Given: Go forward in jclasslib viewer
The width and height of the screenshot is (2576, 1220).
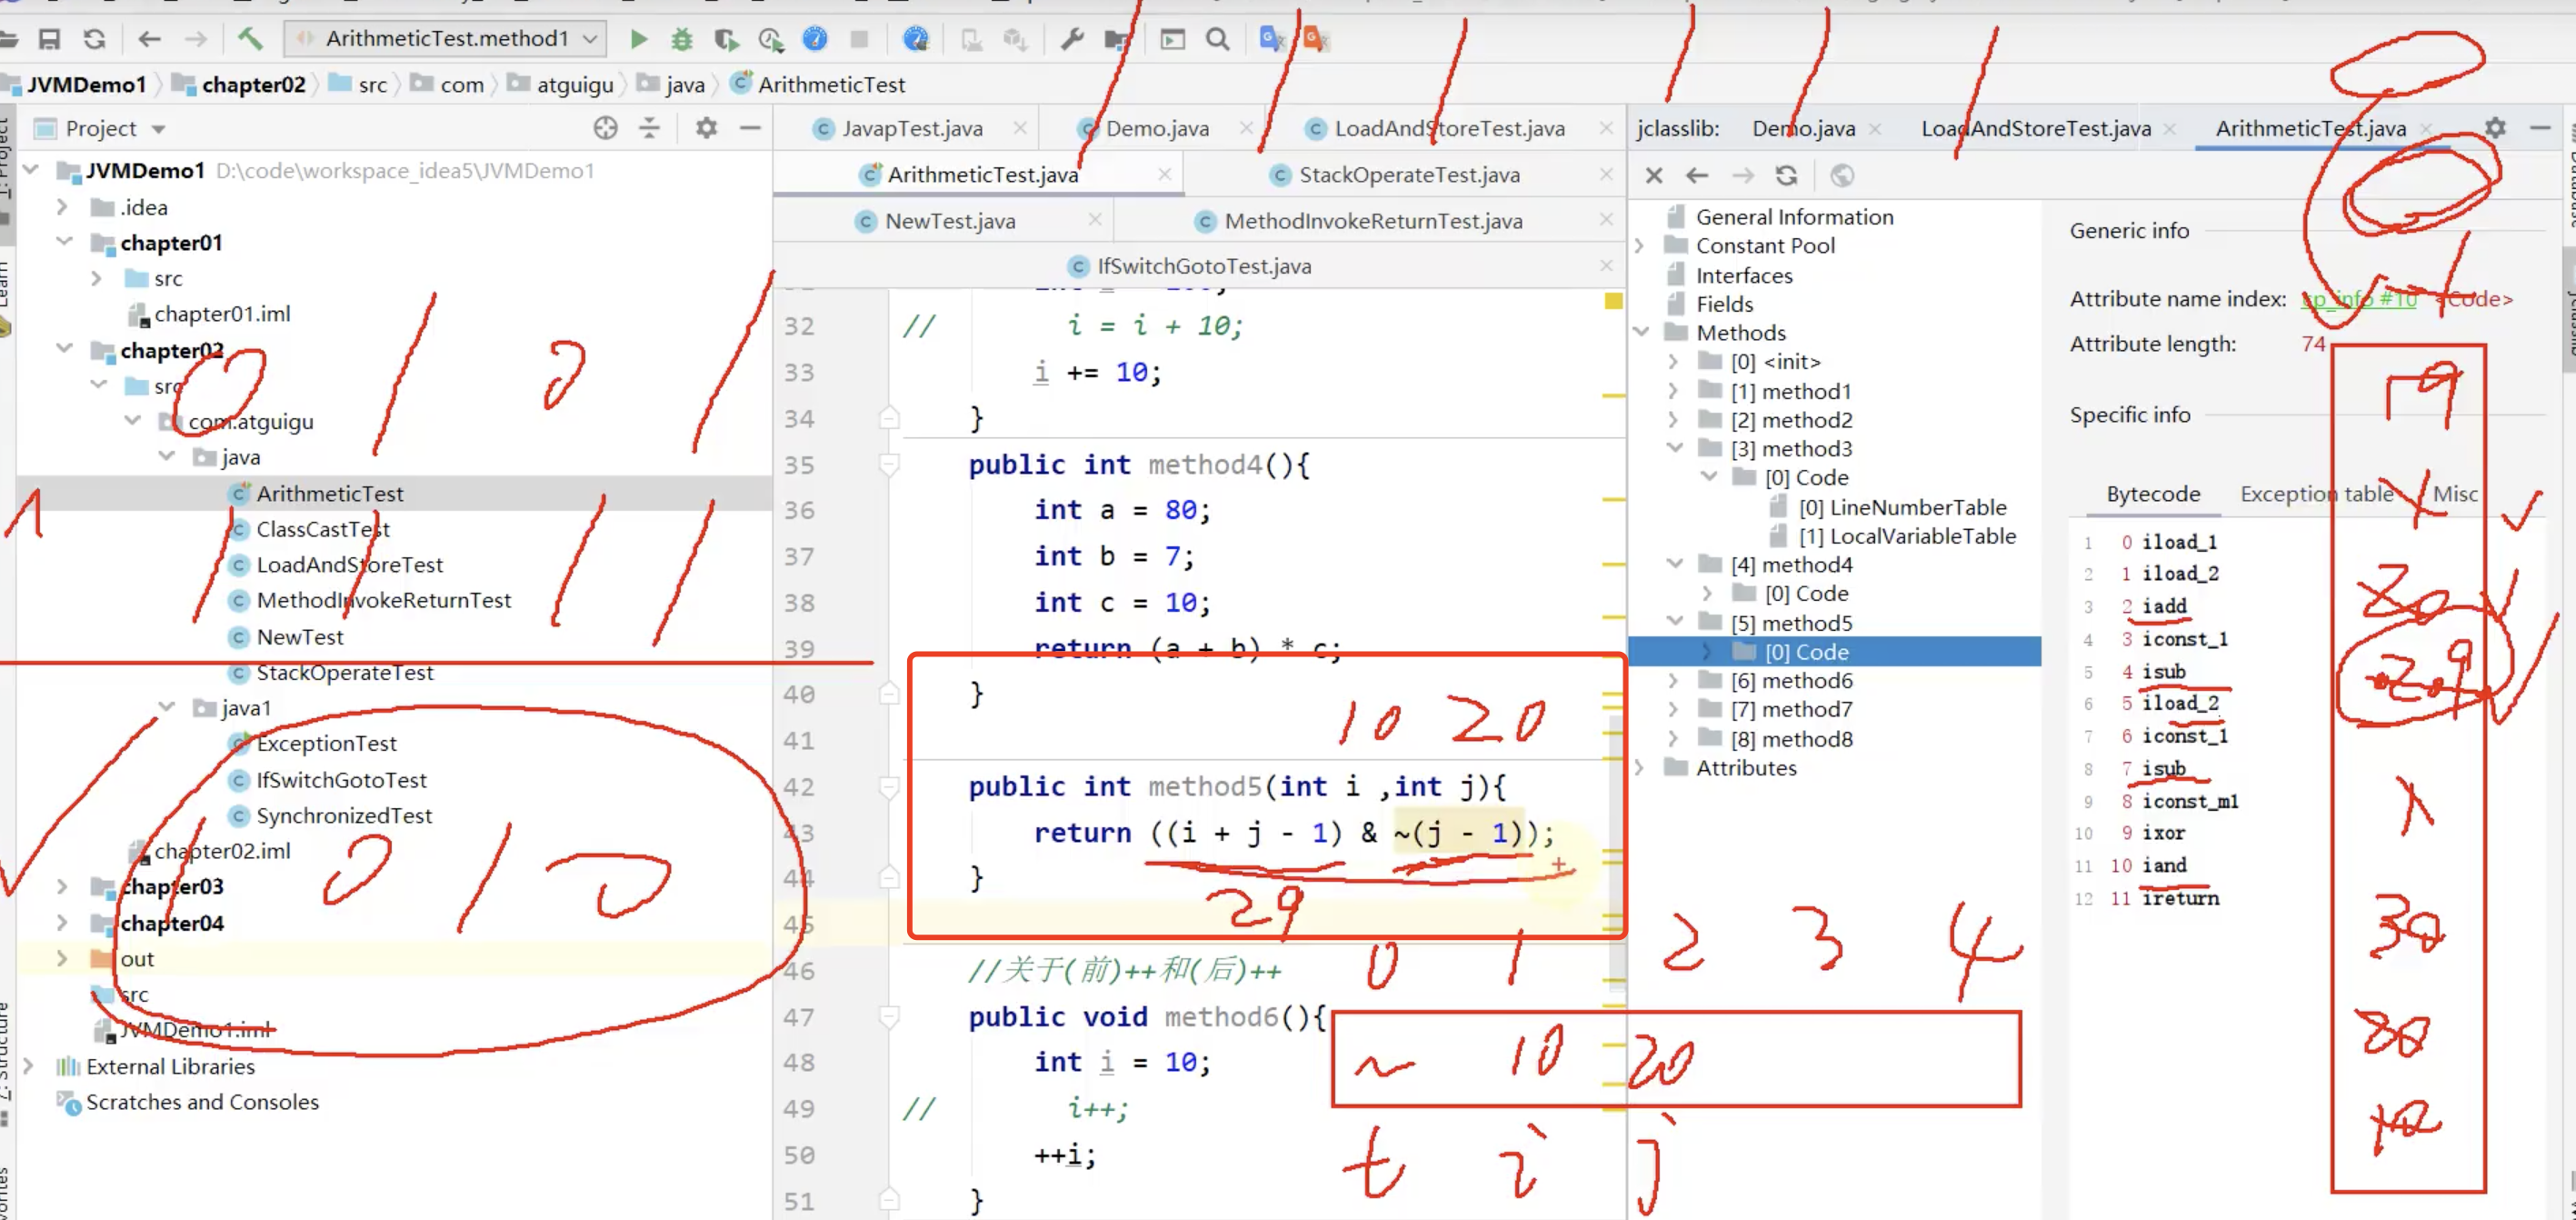Looking at the screenshot, I should click(1742, 176).
